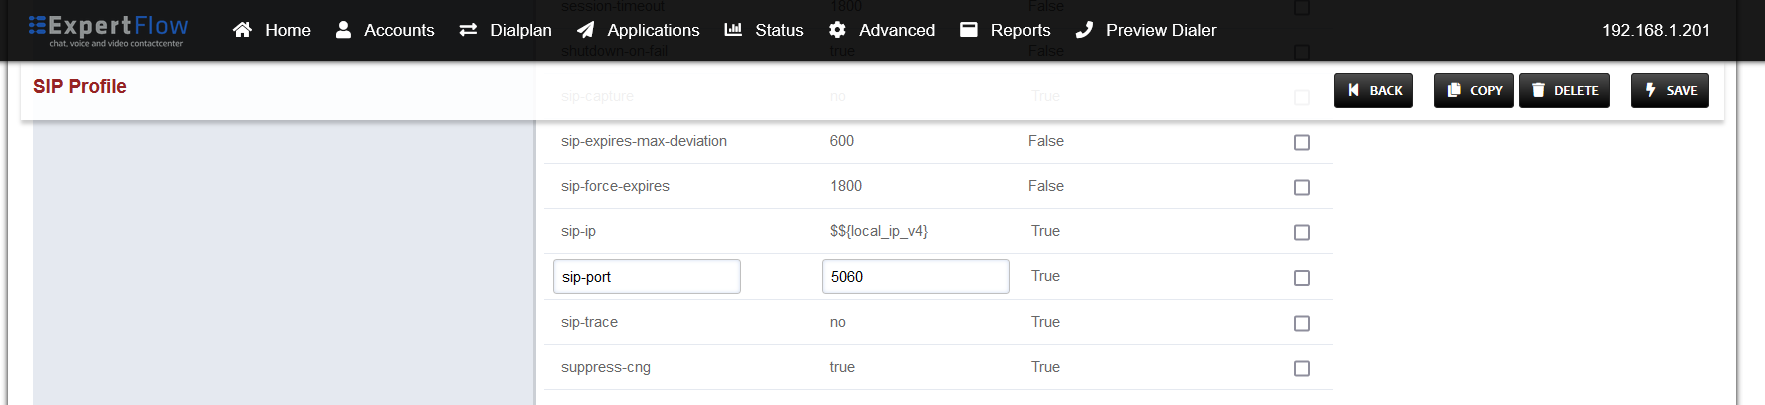Go back using the Back button
The image size is (1765, 405).
point(1373,90)
